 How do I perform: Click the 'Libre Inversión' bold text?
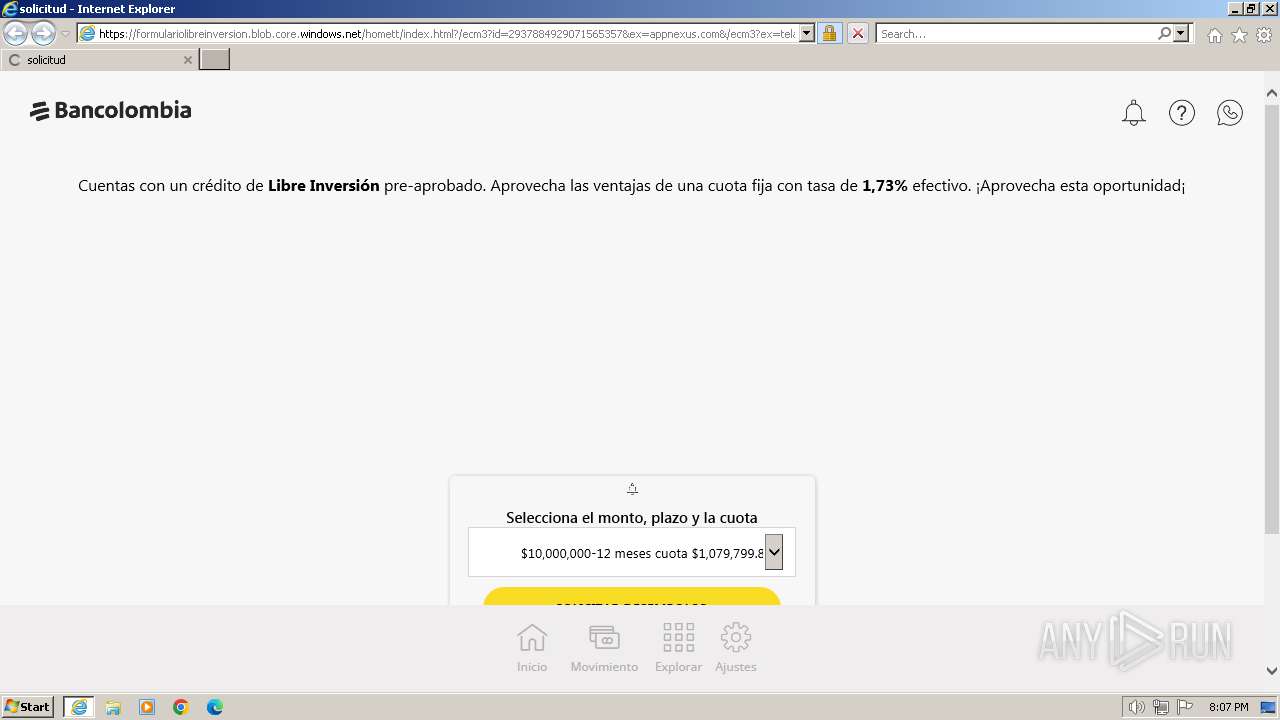324,186
